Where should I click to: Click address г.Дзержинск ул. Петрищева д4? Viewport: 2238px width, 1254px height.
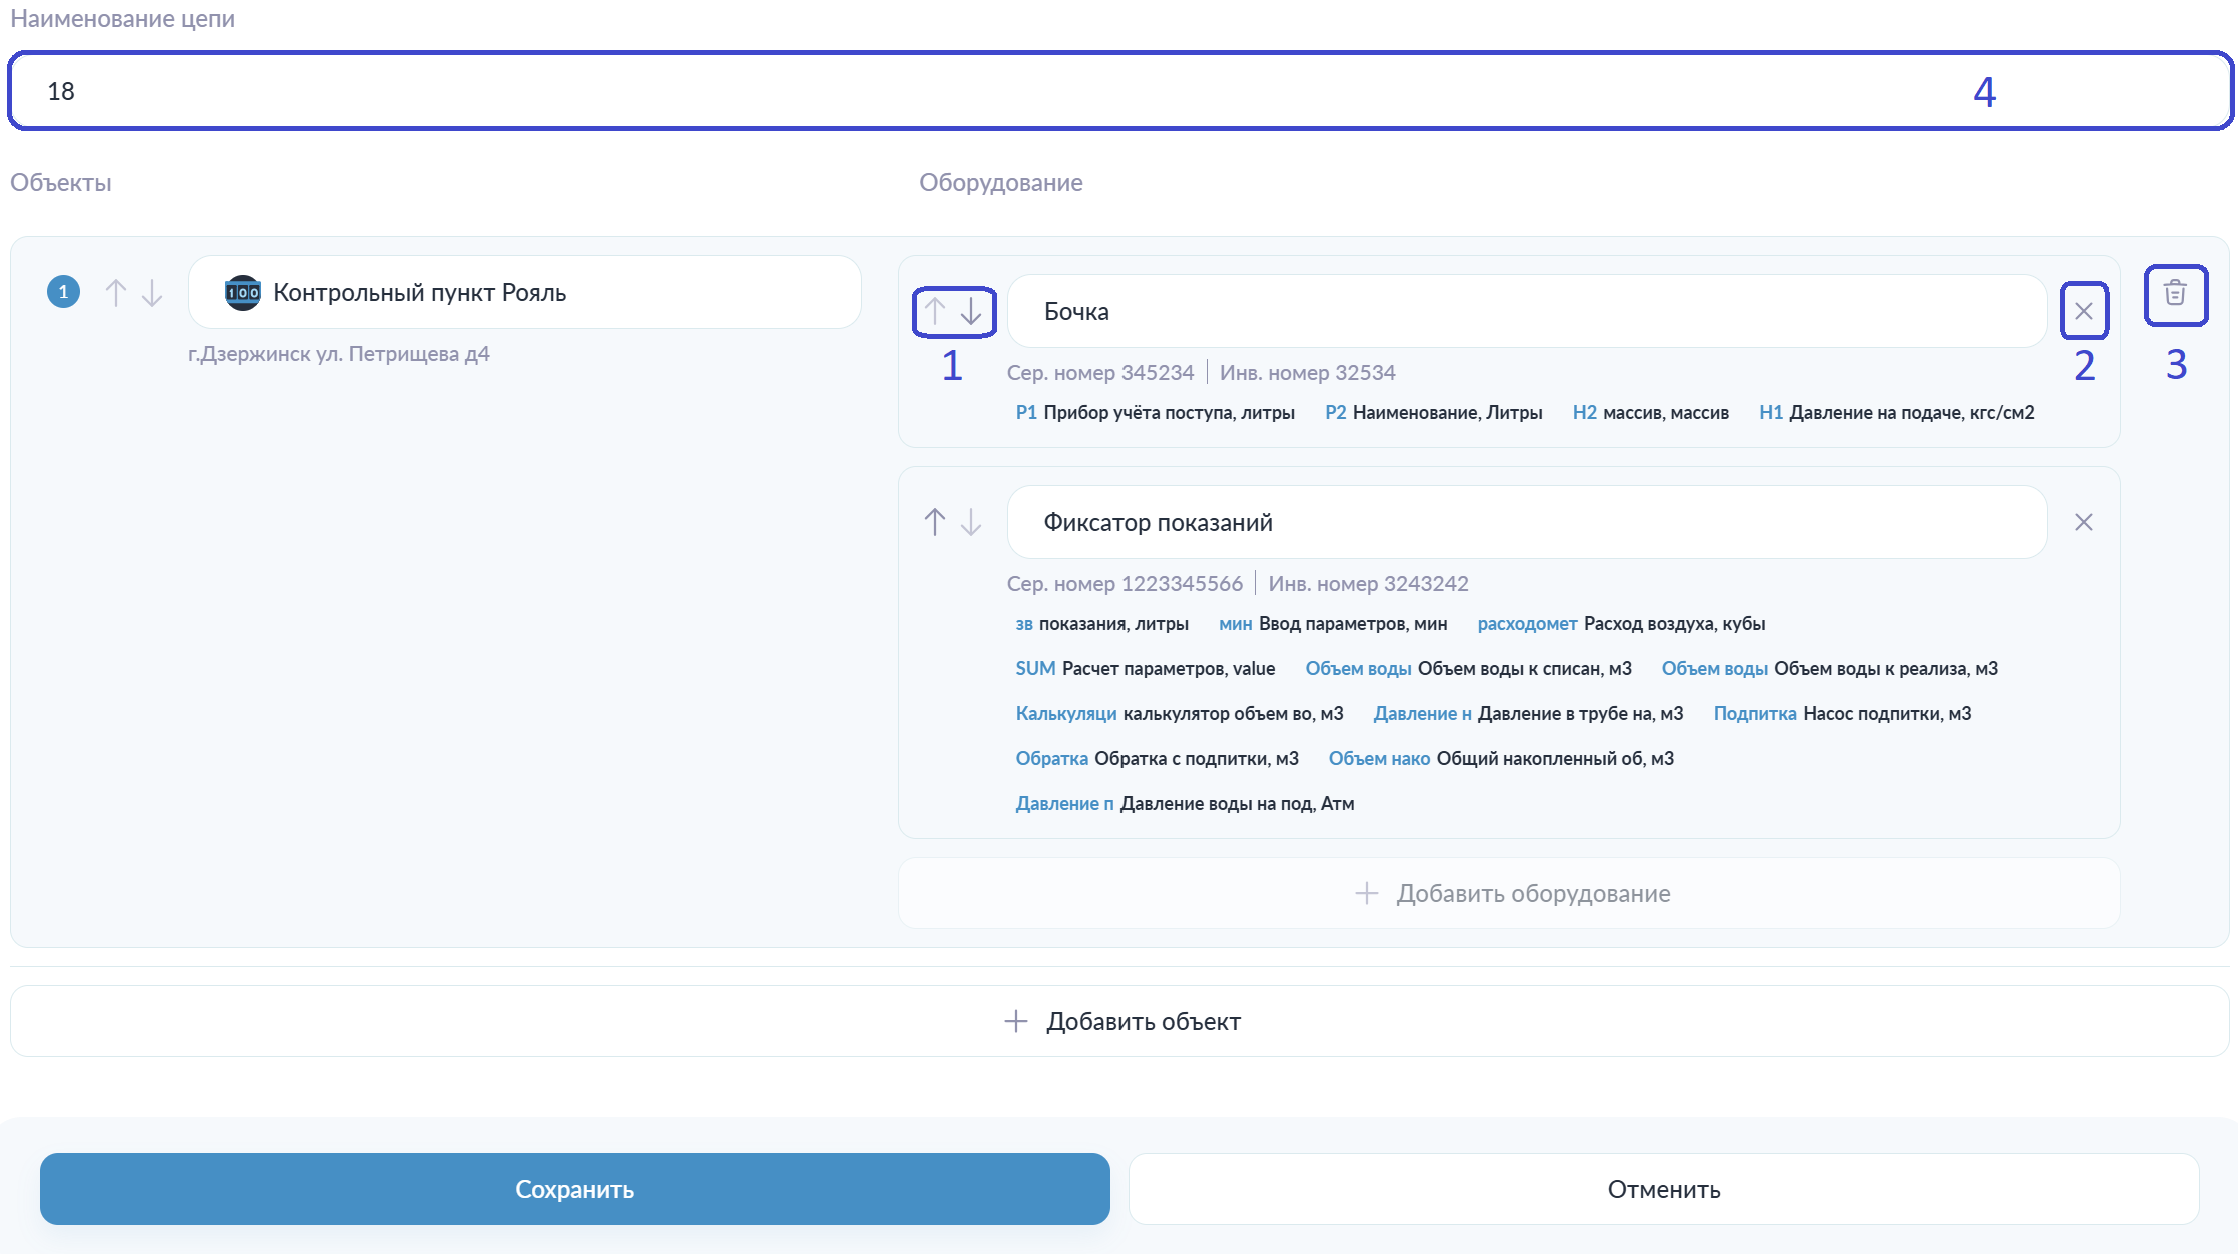coord(339,354)
